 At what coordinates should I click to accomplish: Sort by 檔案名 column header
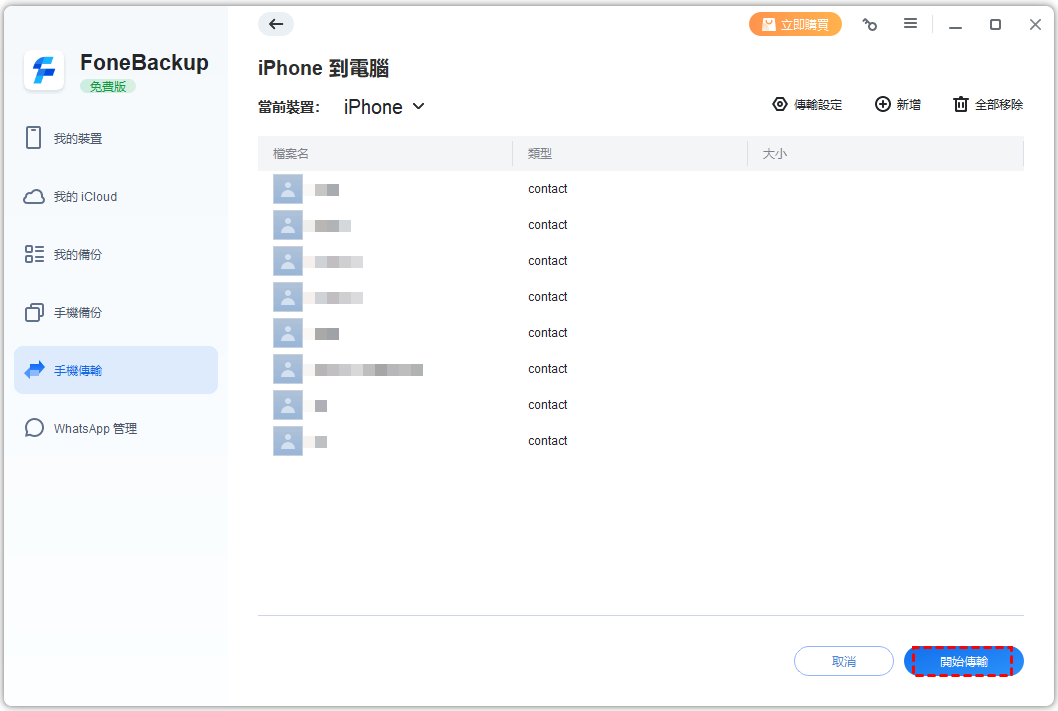(x=385, y=154)
